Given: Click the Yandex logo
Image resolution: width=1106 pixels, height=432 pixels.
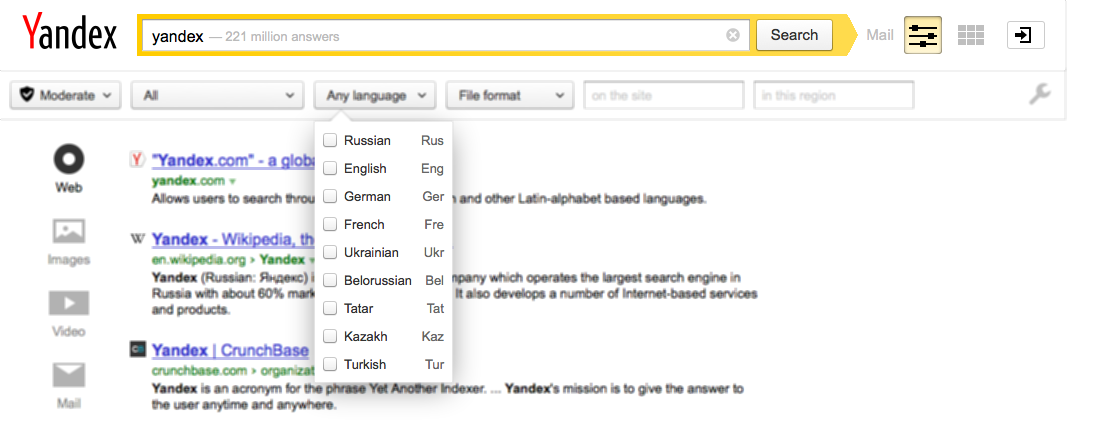Looking at the screenshot, I should [x=69, y=33].
